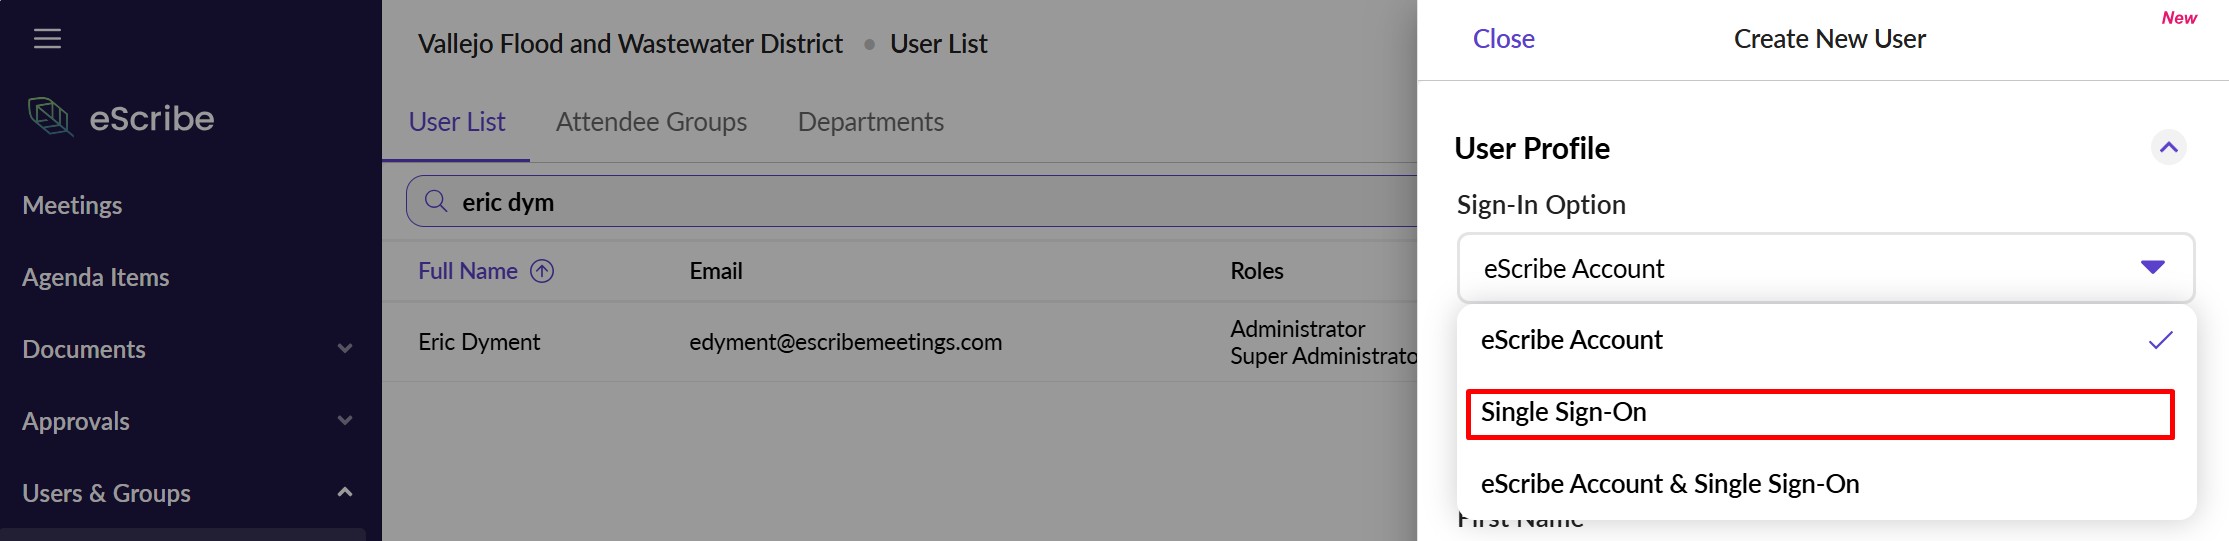
Task: Expand the Documents menu chevron
Action: click(345, 349)
